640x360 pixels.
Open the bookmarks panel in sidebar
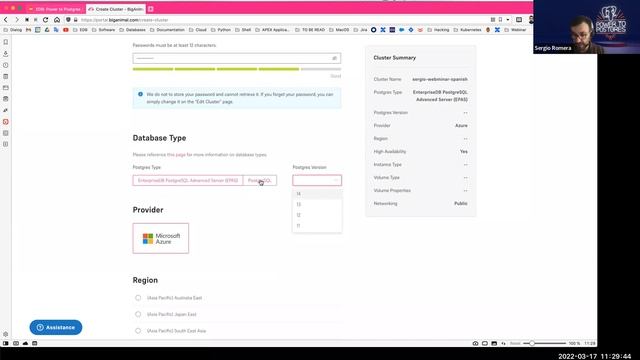[x=6, y=42]
